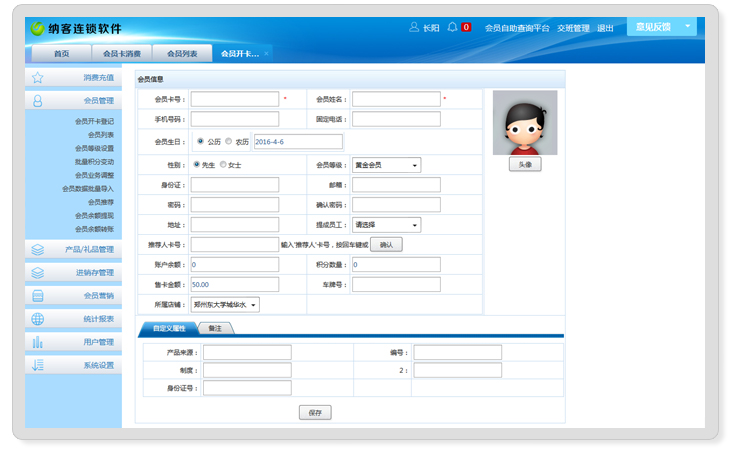730x450 pixels.
Task: Go to the 会员列表 tab
Action: point(182,53)
